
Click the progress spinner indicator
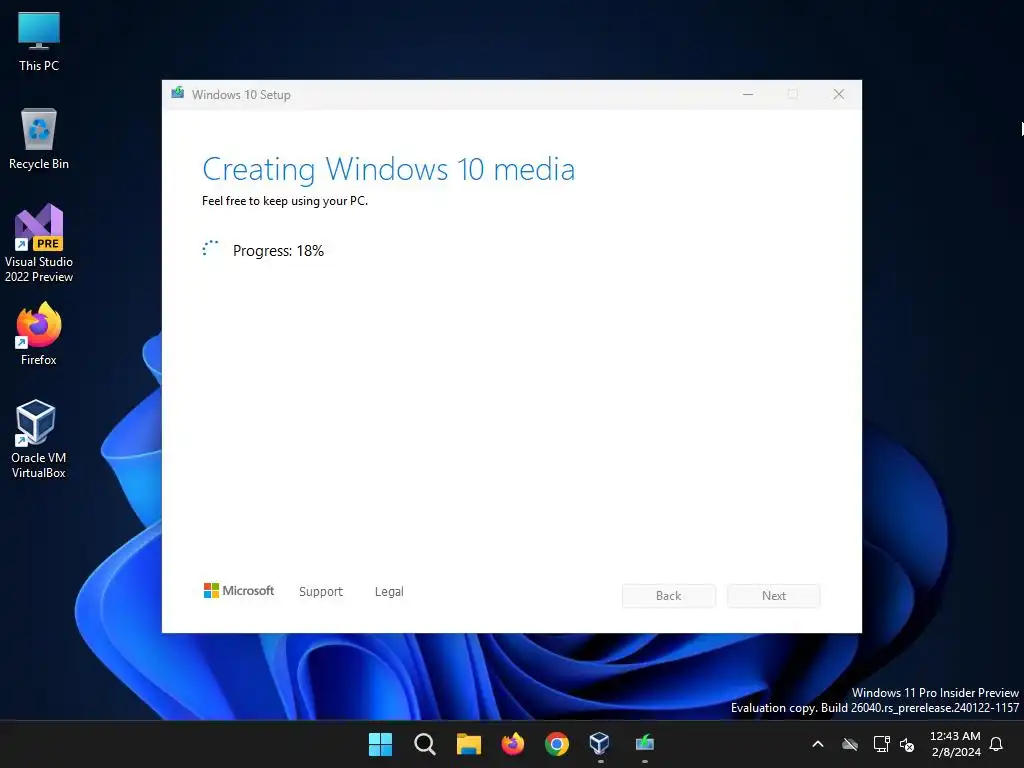coord(210,249)
